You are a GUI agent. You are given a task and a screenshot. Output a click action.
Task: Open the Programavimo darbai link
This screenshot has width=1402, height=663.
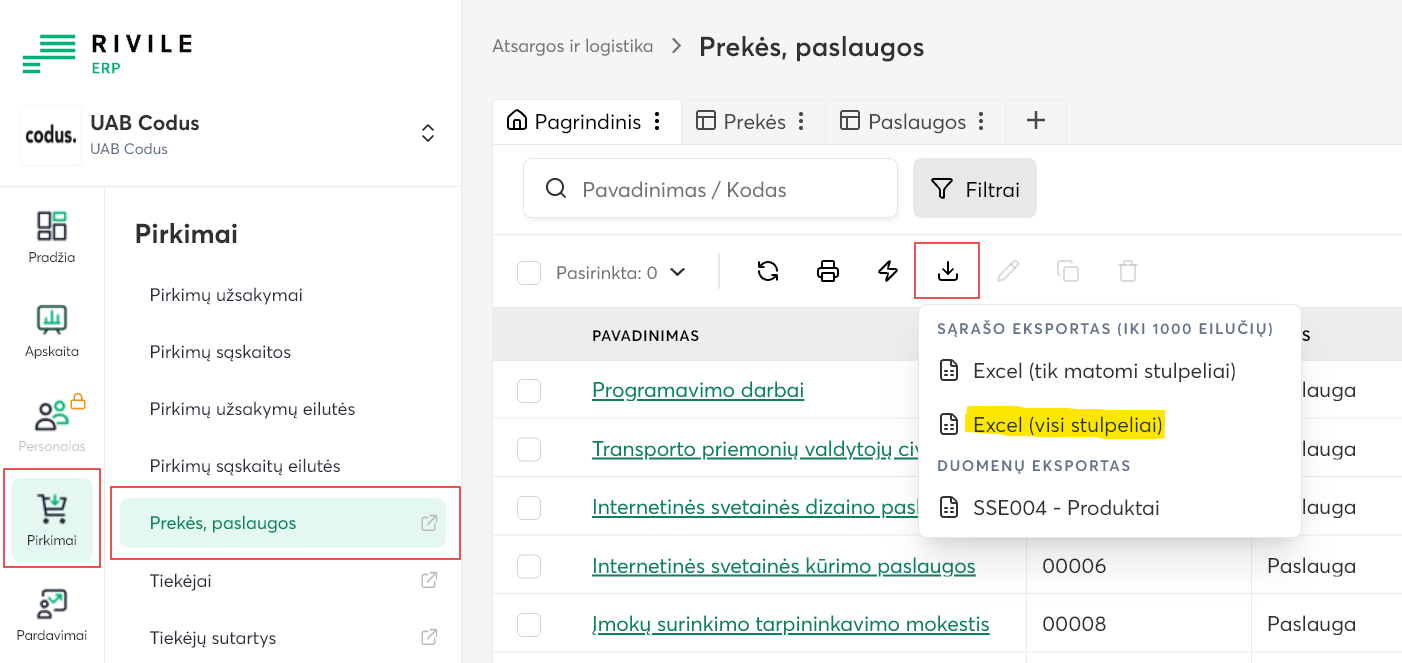tap(698, 390)
